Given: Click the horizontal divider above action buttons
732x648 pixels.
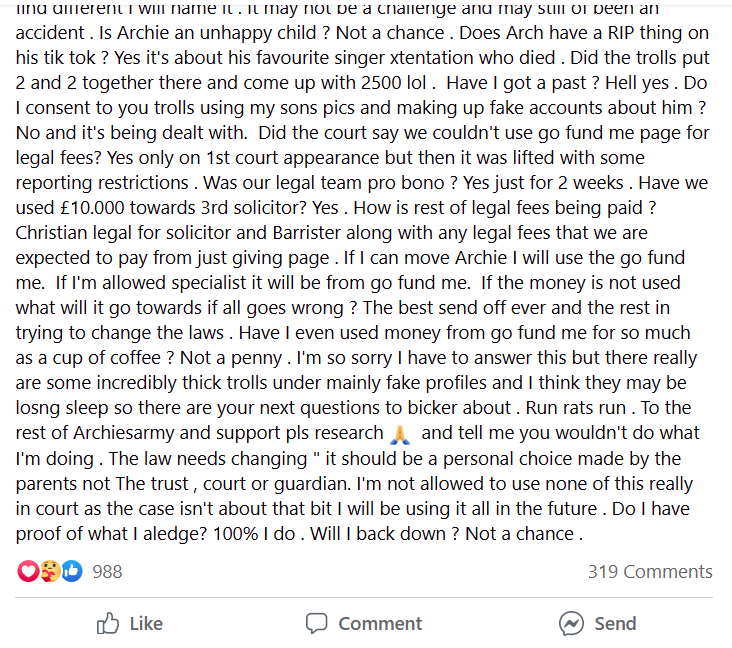Looking at the screenshot, I should (x=364, y=598).
